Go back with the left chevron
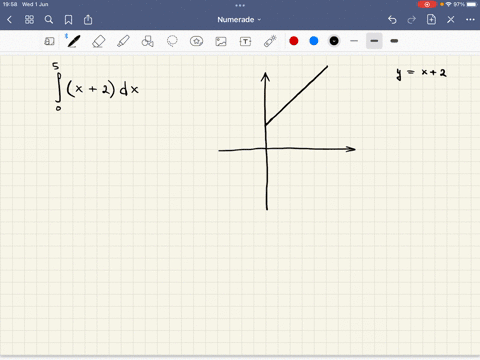Image resolution: width=480 pixels, height=360 pixels. tap(9, 20)
